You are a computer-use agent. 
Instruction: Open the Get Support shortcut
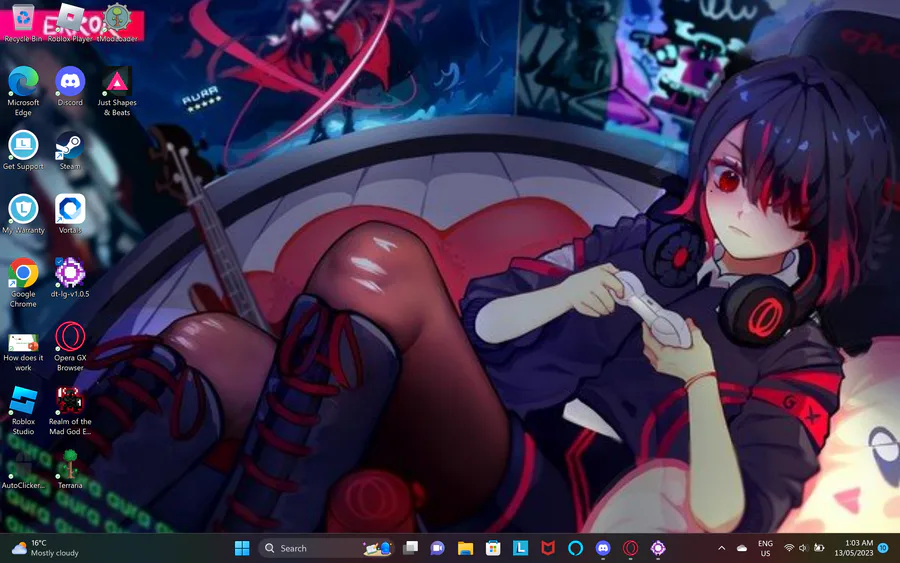(x=23, y=150)
